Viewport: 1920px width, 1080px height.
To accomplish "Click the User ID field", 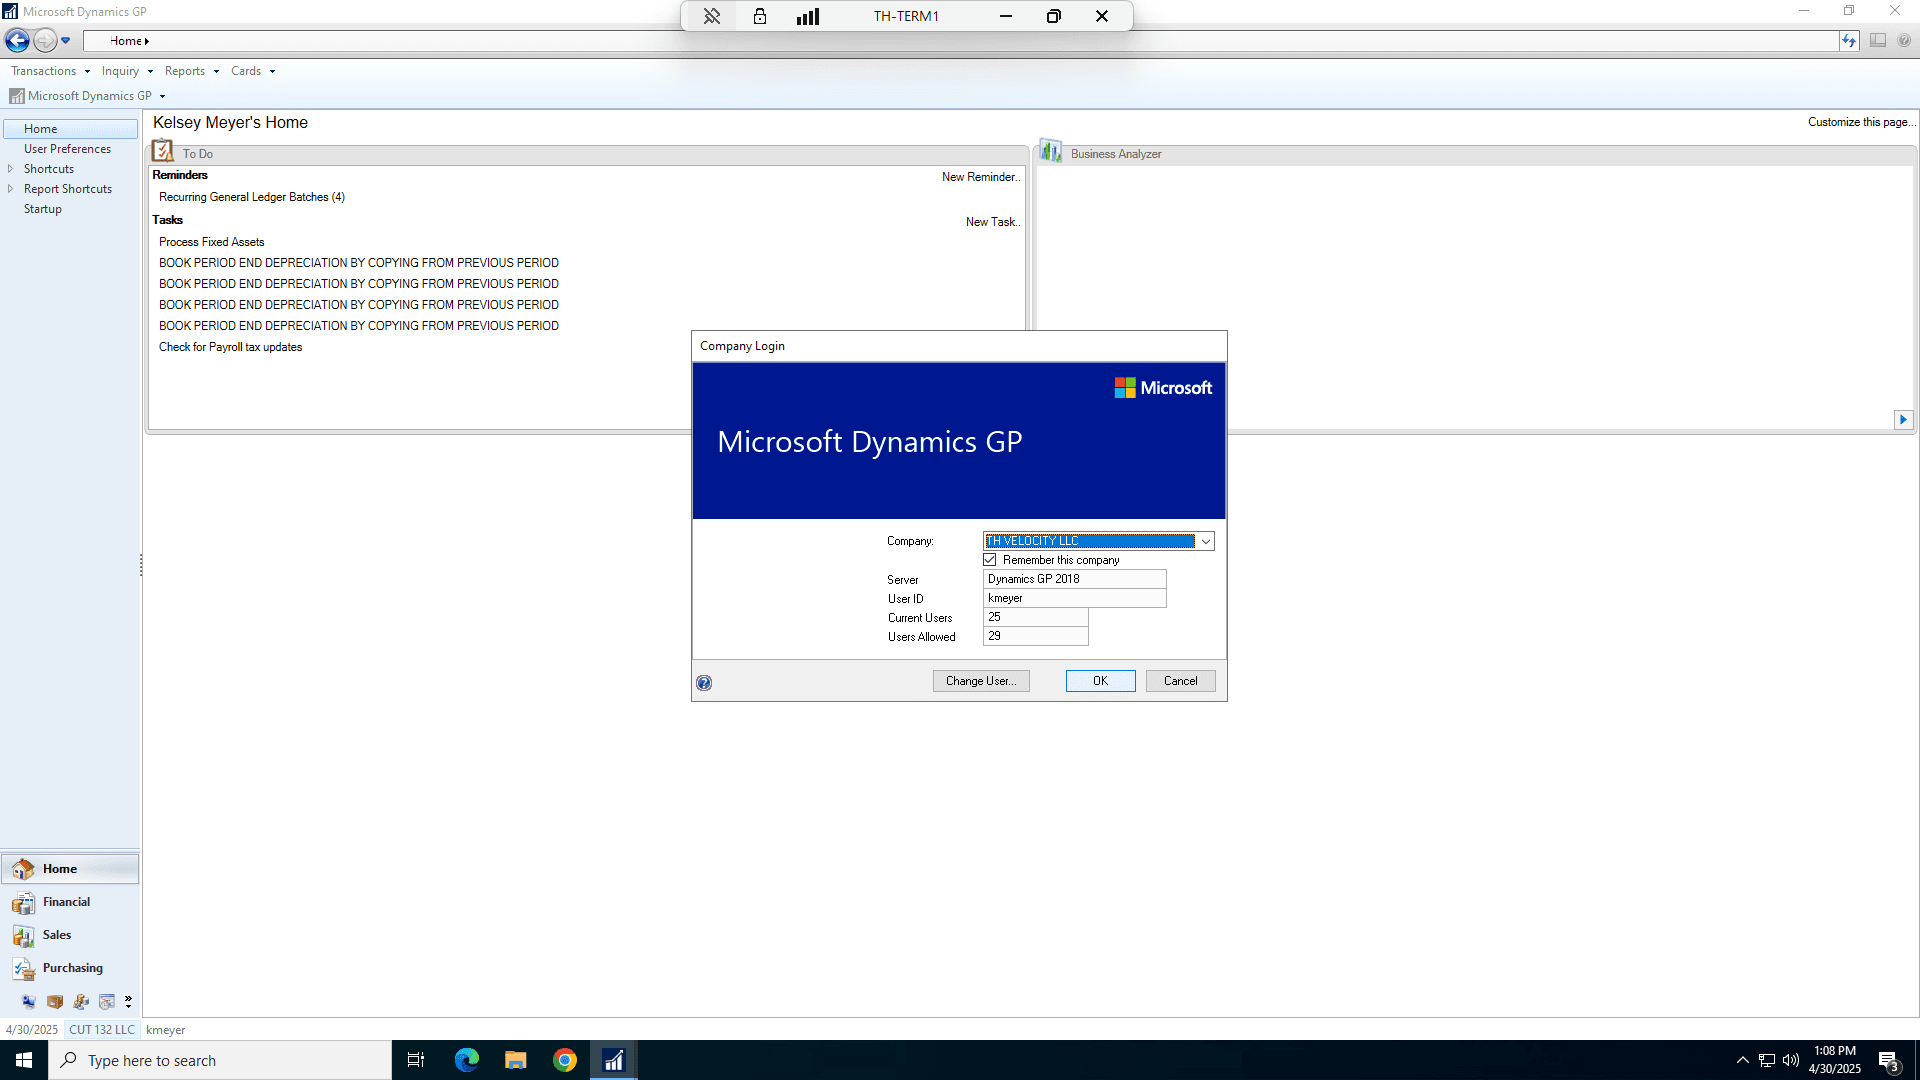I will click(1075, 598).
